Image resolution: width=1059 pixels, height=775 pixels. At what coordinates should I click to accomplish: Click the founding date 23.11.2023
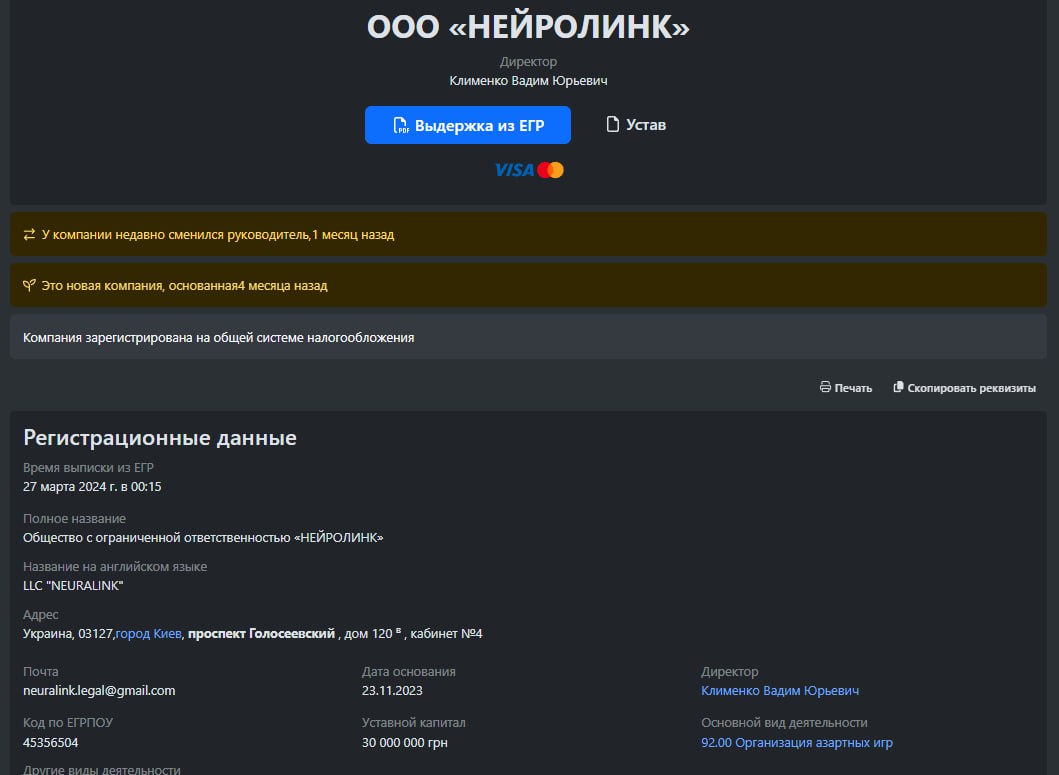click(x=392, y=691)
